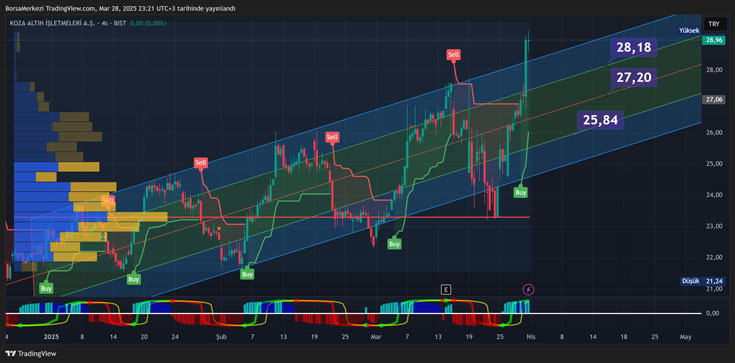This screenshot has height=363, width=735.
Task: Click the green 28,96 high price tag
Action: [713, 40]
